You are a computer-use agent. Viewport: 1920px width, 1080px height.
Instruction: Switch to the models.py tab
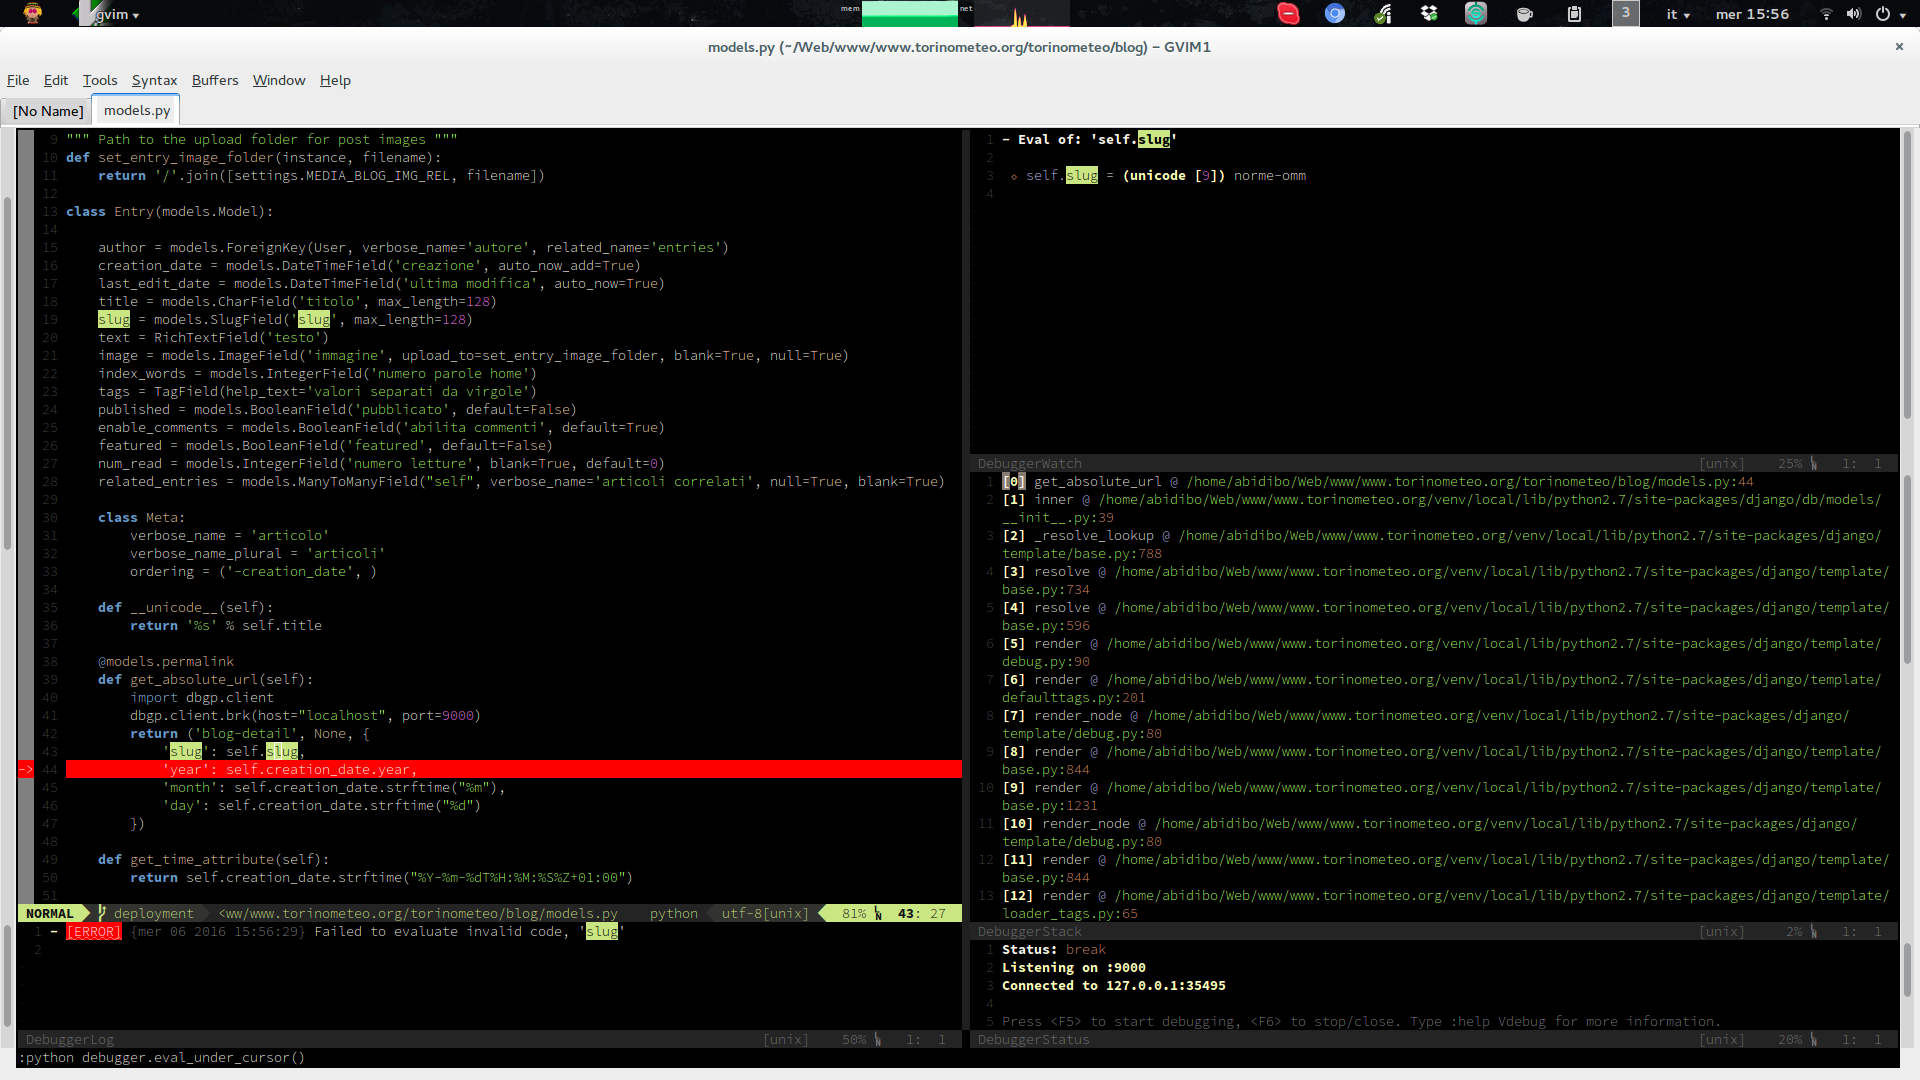[x=137, y=111]
